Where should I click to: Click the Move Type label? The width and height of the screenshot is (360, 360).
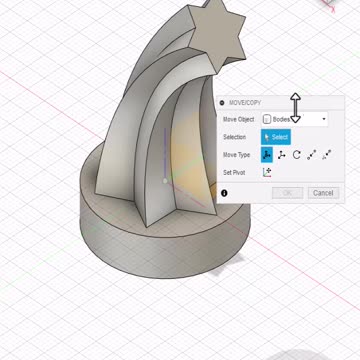point(237,155)
